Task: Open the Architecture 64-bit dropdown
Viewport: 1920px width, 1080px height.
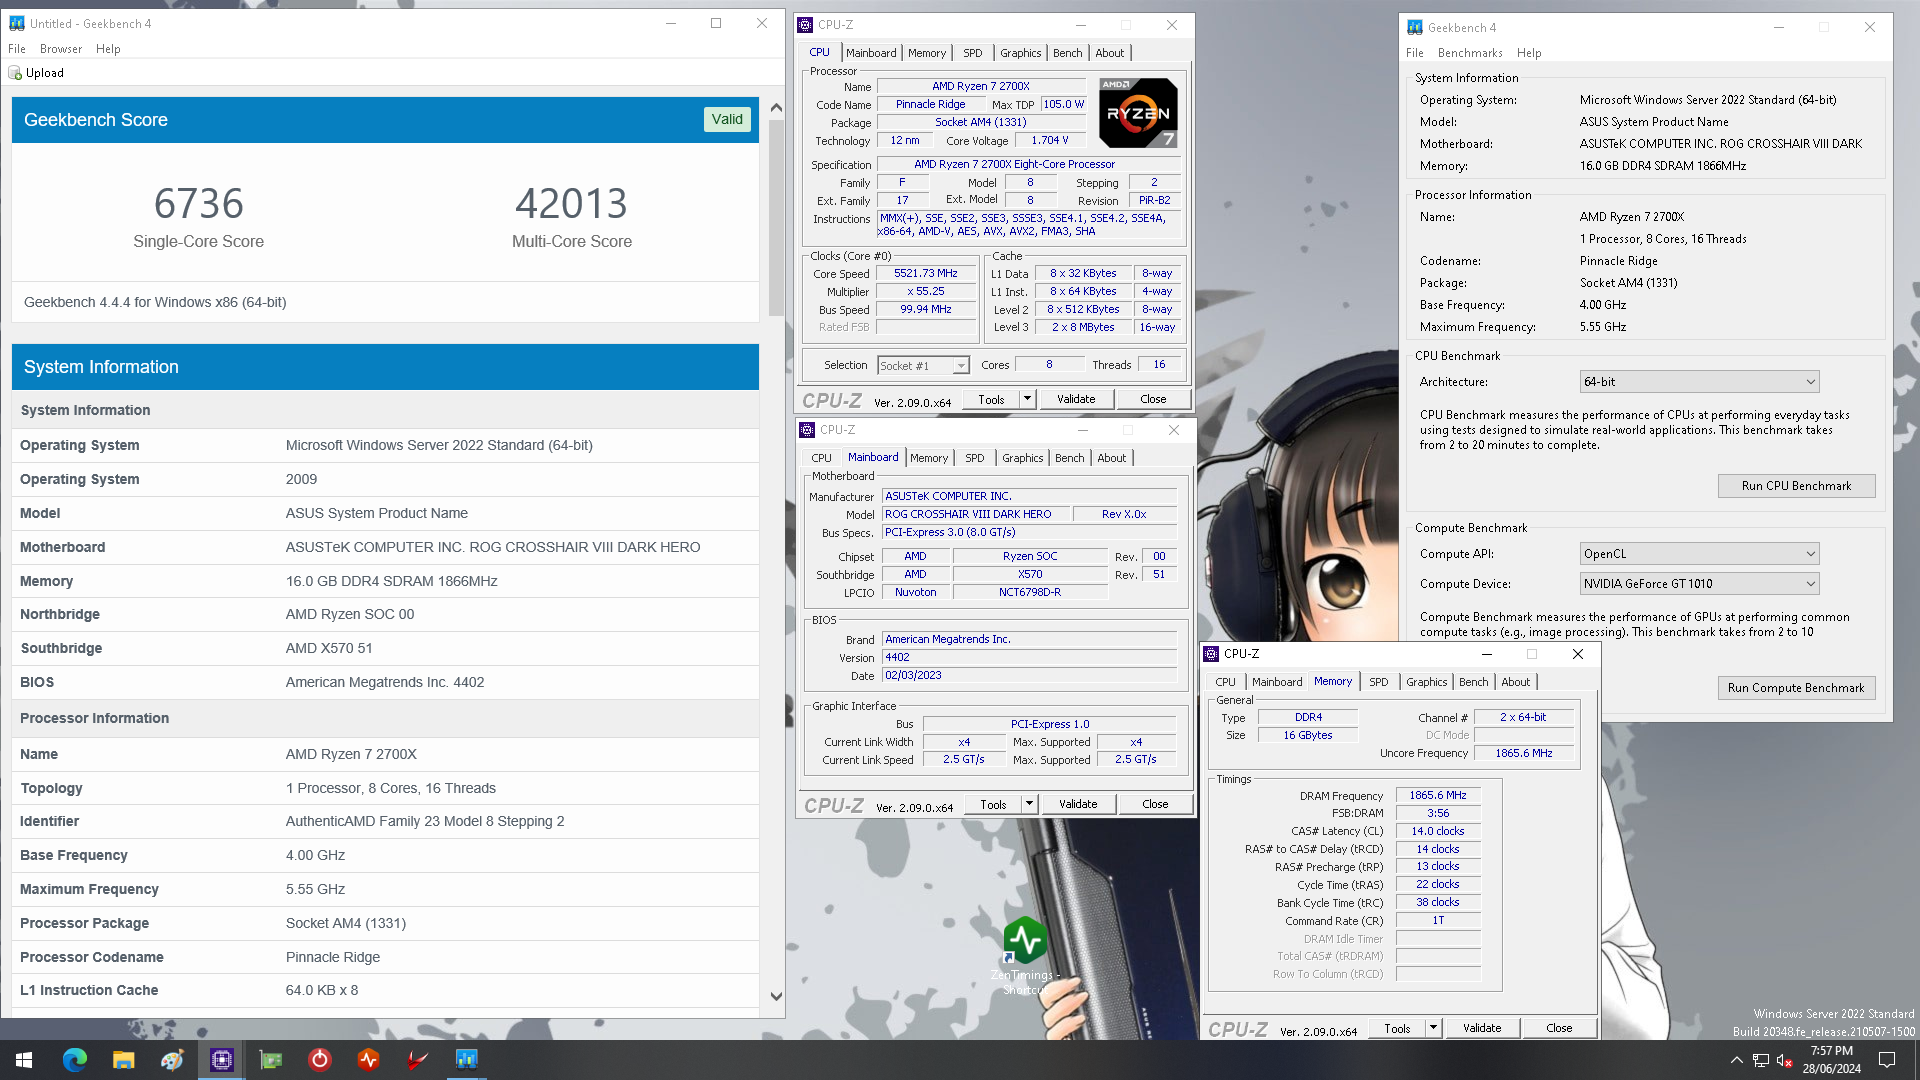Action: [1699, 382]
